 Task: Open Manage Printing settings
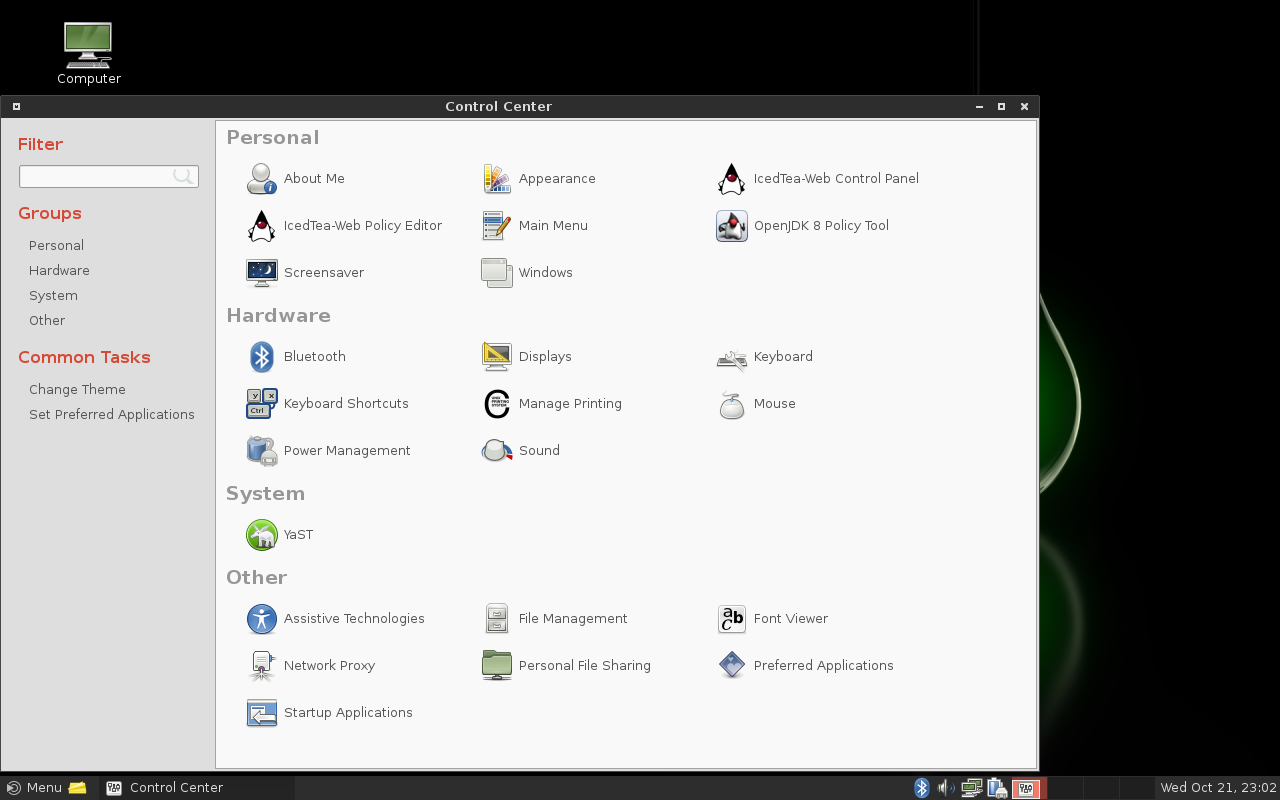pyautogui.click(x=497, y=404)
